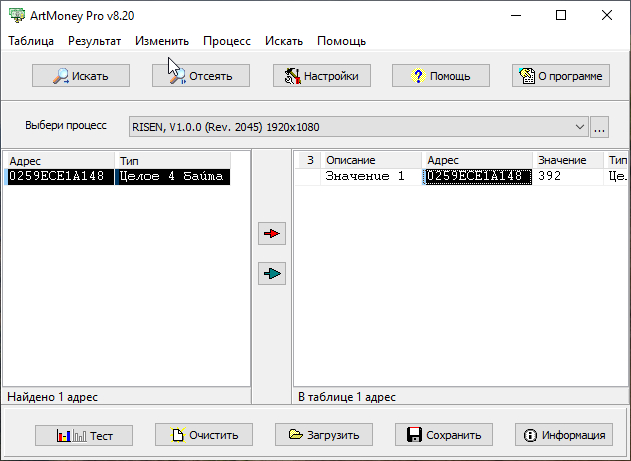
Task: Select the value 392 cell
Action: point(568,177)
